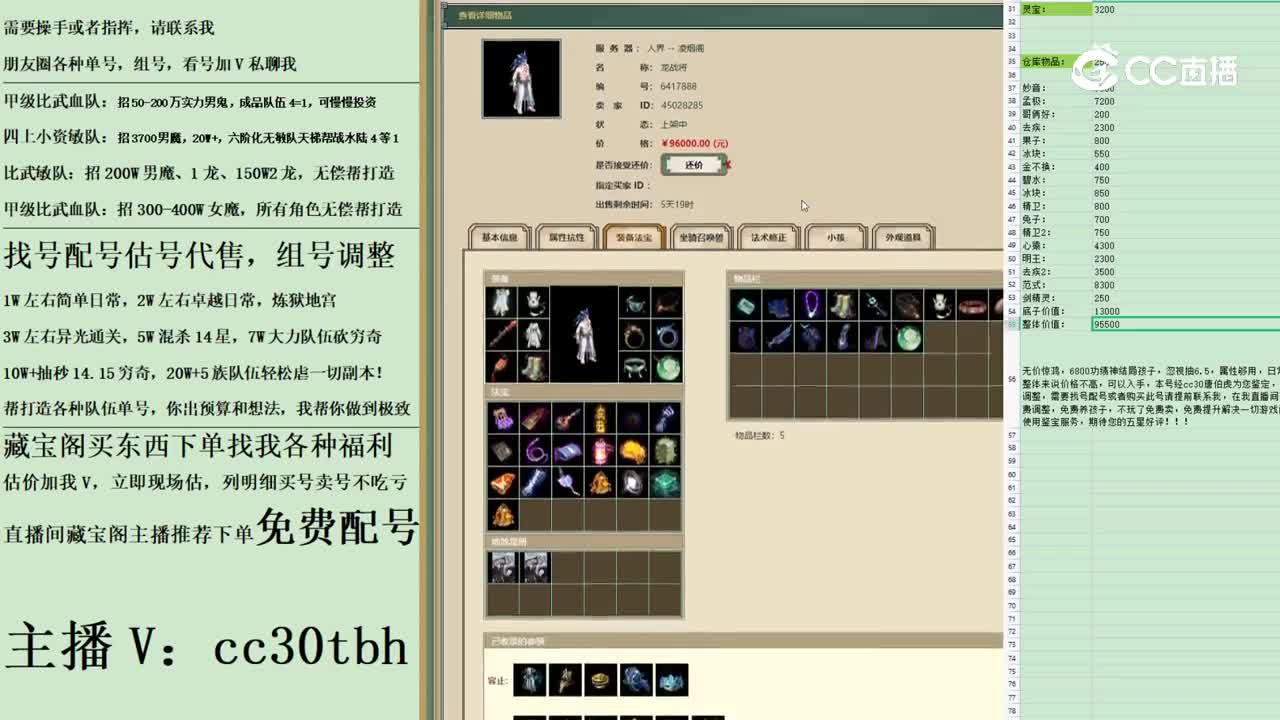Select the 灵宝 label cell in spreadsheet
The image size is (1280, 720).
click(1056, 9)
